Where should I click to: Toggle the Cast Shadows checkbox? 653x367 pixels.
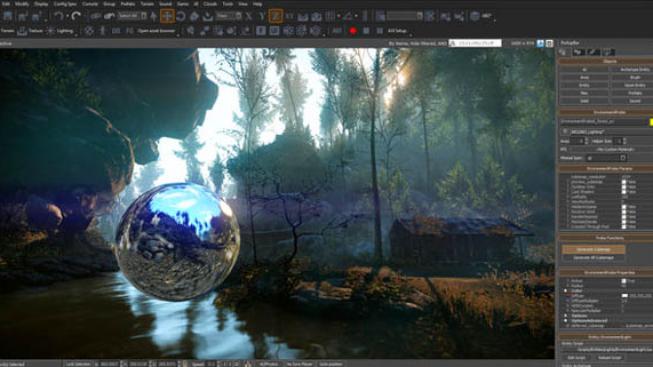point(624,192)
